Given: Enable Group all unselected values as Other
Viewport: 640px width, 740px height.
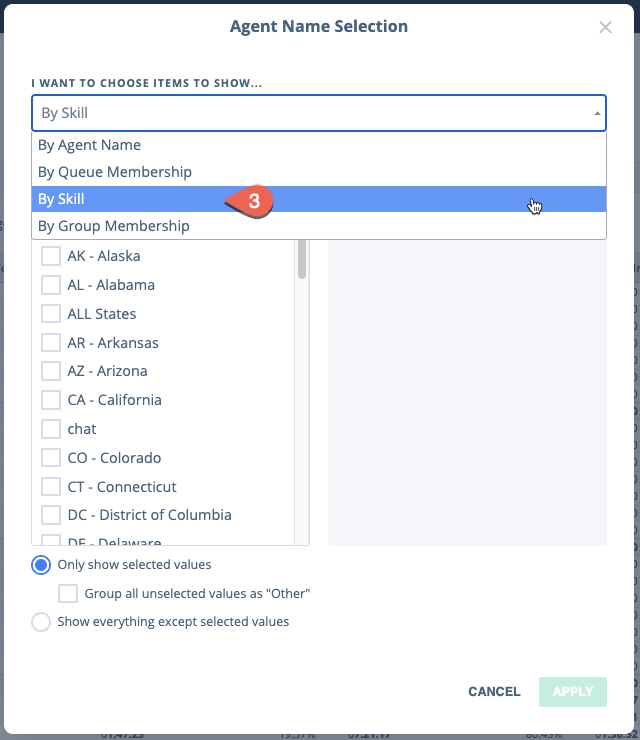Looking at the screenshot, I should tap(68, 593).
